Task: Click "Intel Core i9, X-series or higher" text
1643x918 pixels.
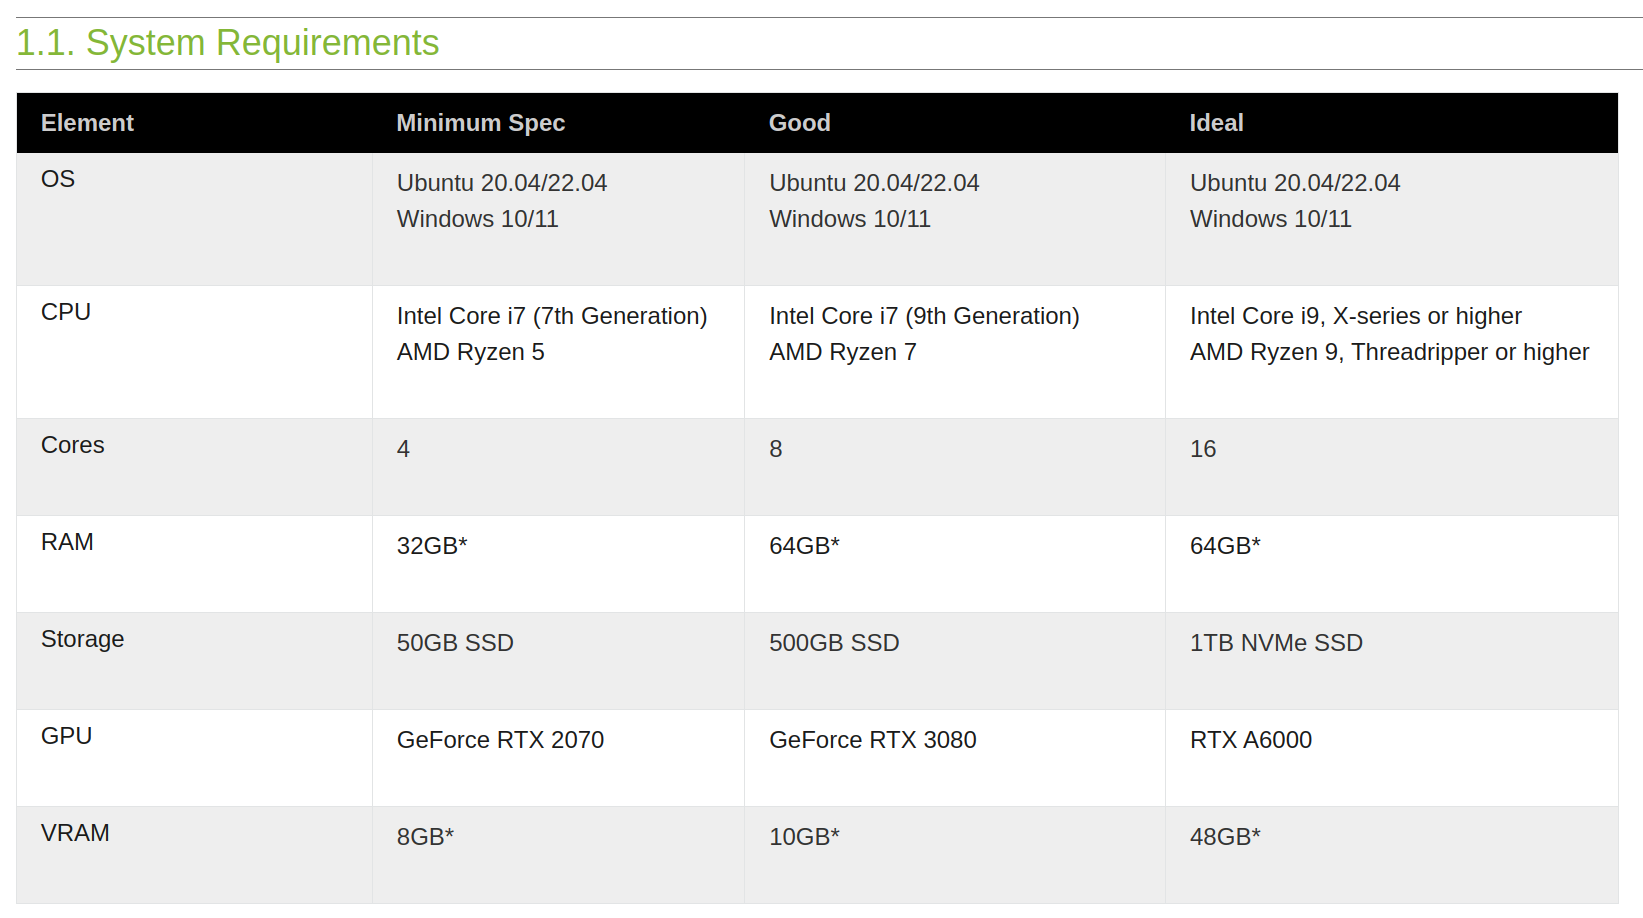Action: pyautogui.click(x=1355, y=316)
